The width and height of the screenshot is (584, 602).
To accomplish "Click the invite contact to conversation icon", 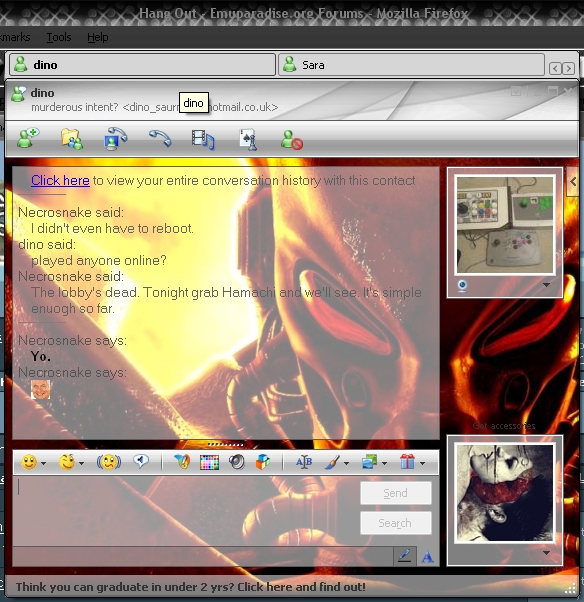I will [x=28, y=138].
